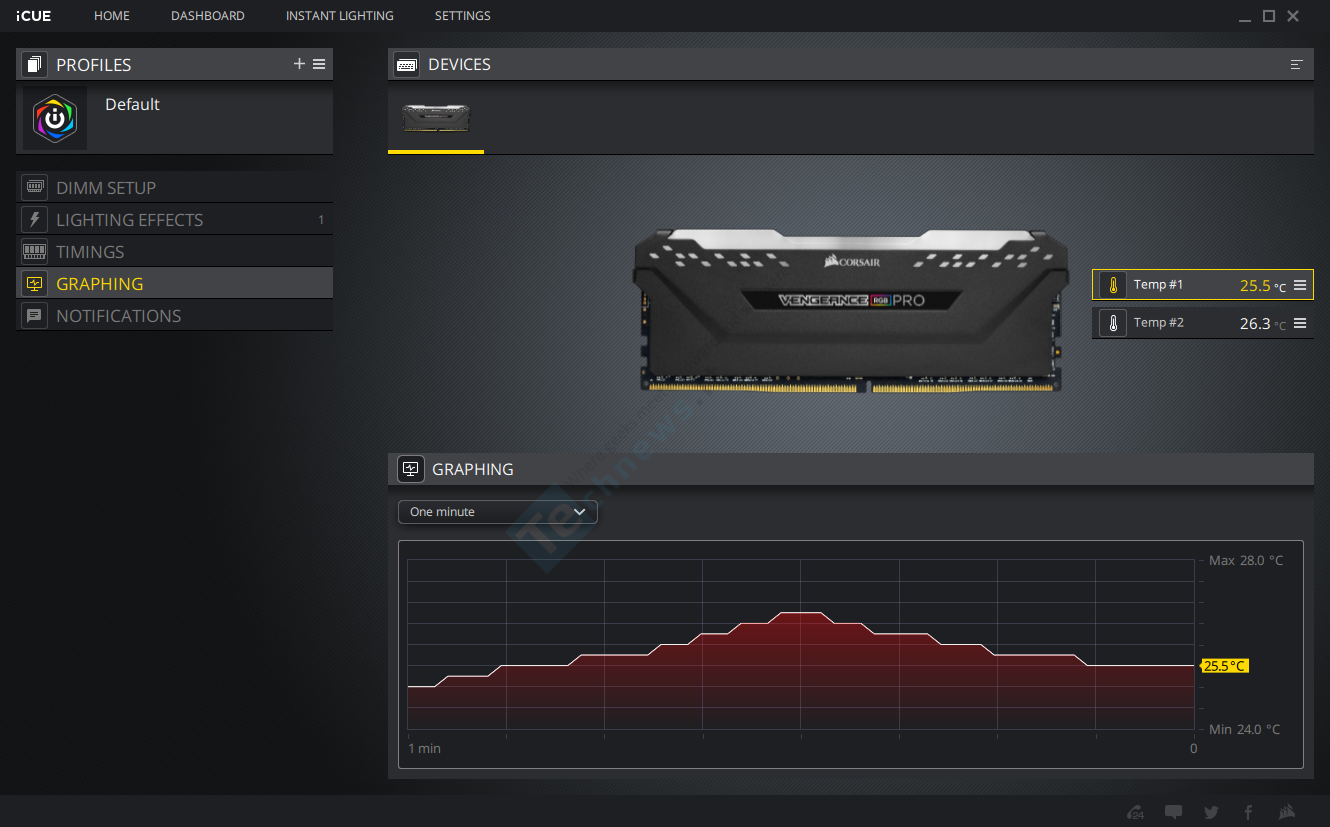This screenshot has width=1330, height=827.
Task: Click the Lighting Effects lightning bolt icon
Action: click(x=35, y=219)
